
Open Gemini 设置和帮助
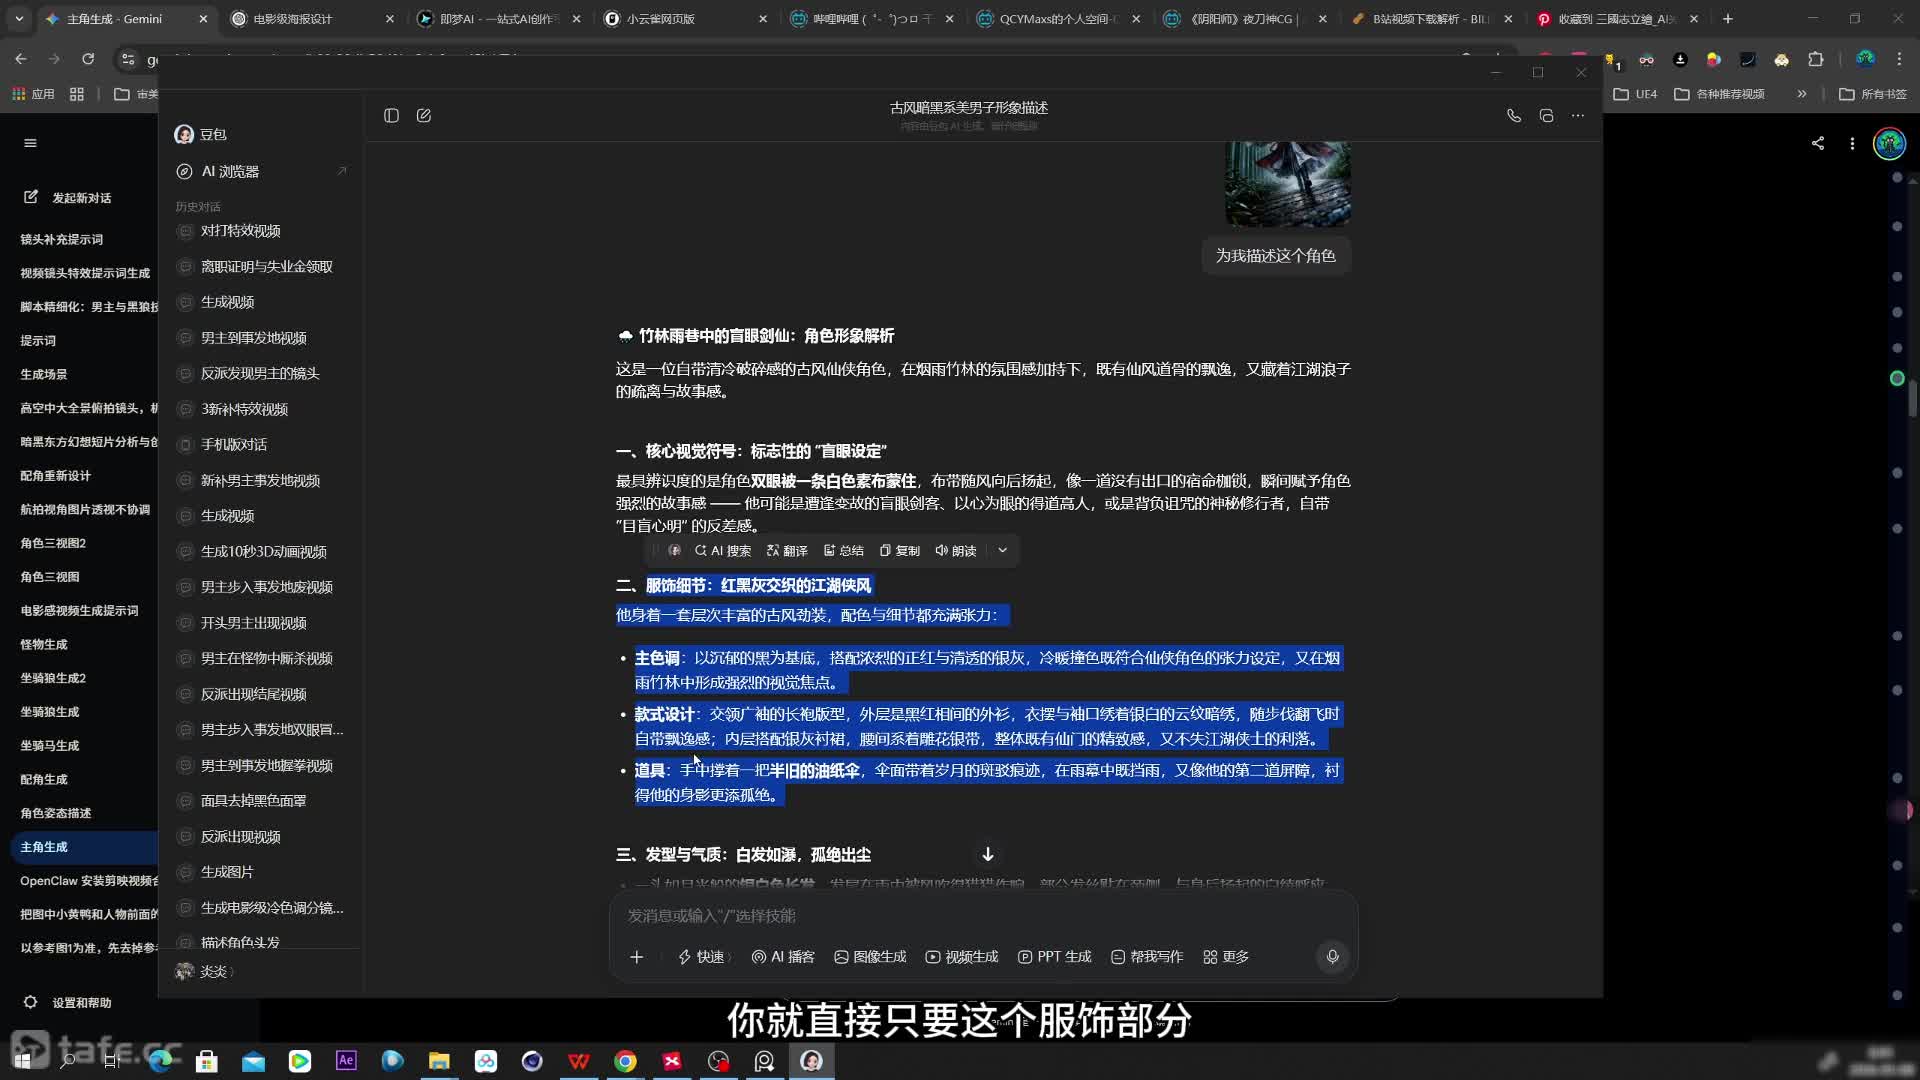pos(68,1003)
